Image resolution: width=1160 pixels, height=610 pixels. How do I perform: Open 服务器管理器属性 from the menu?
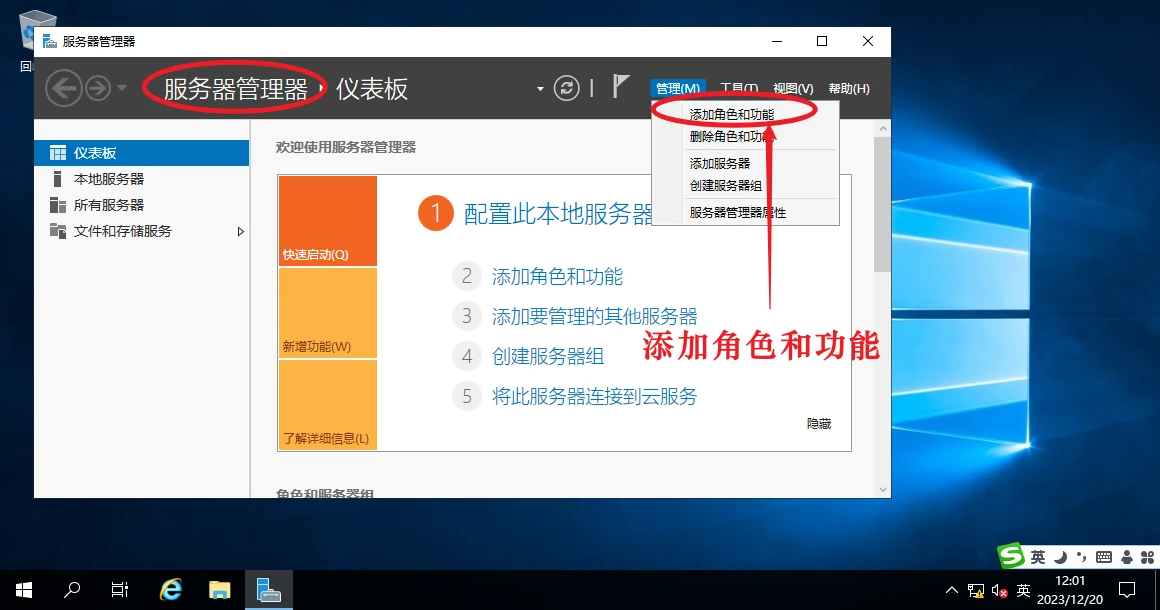pos(745,212)
